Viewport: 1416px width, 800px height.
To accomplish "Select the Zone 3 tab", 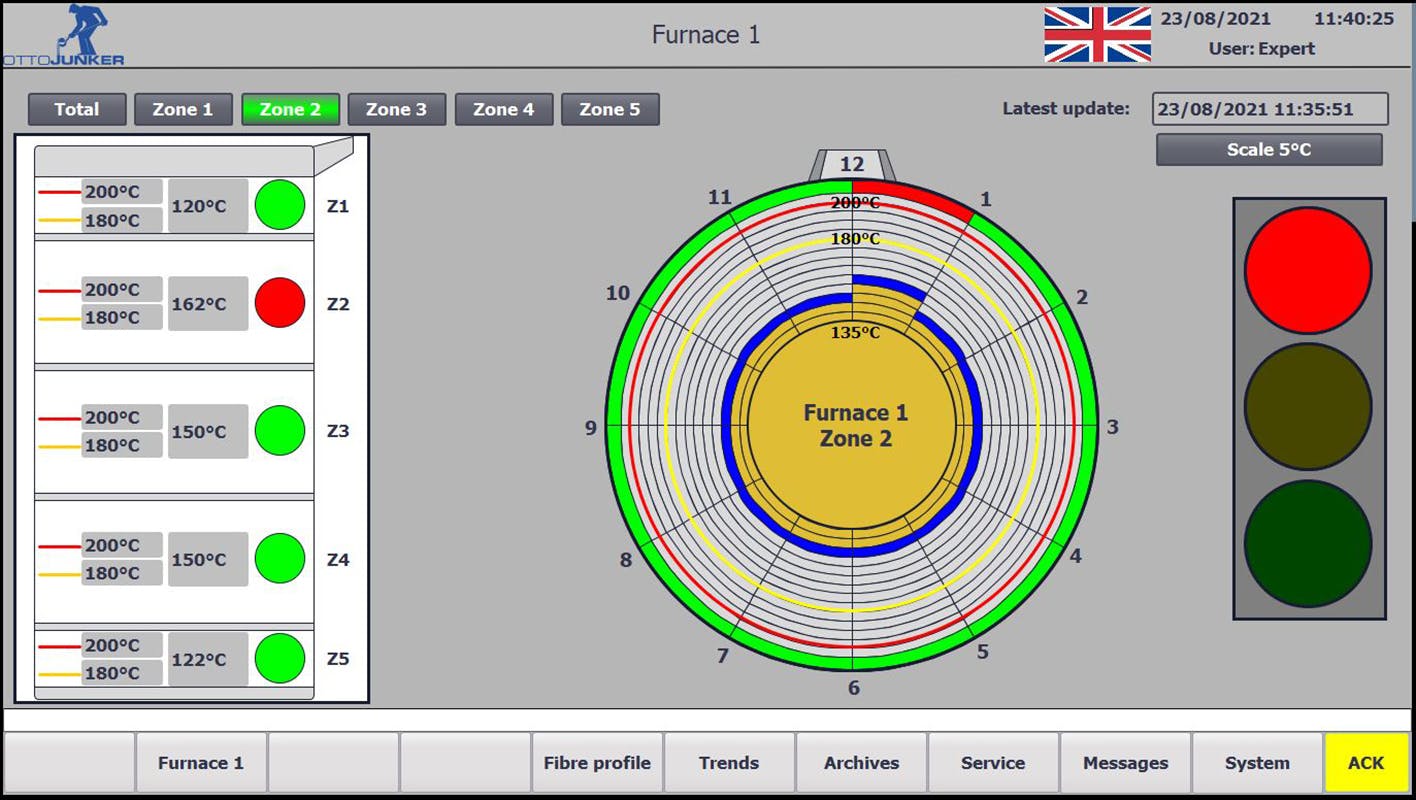I will [x=397, y=110].
